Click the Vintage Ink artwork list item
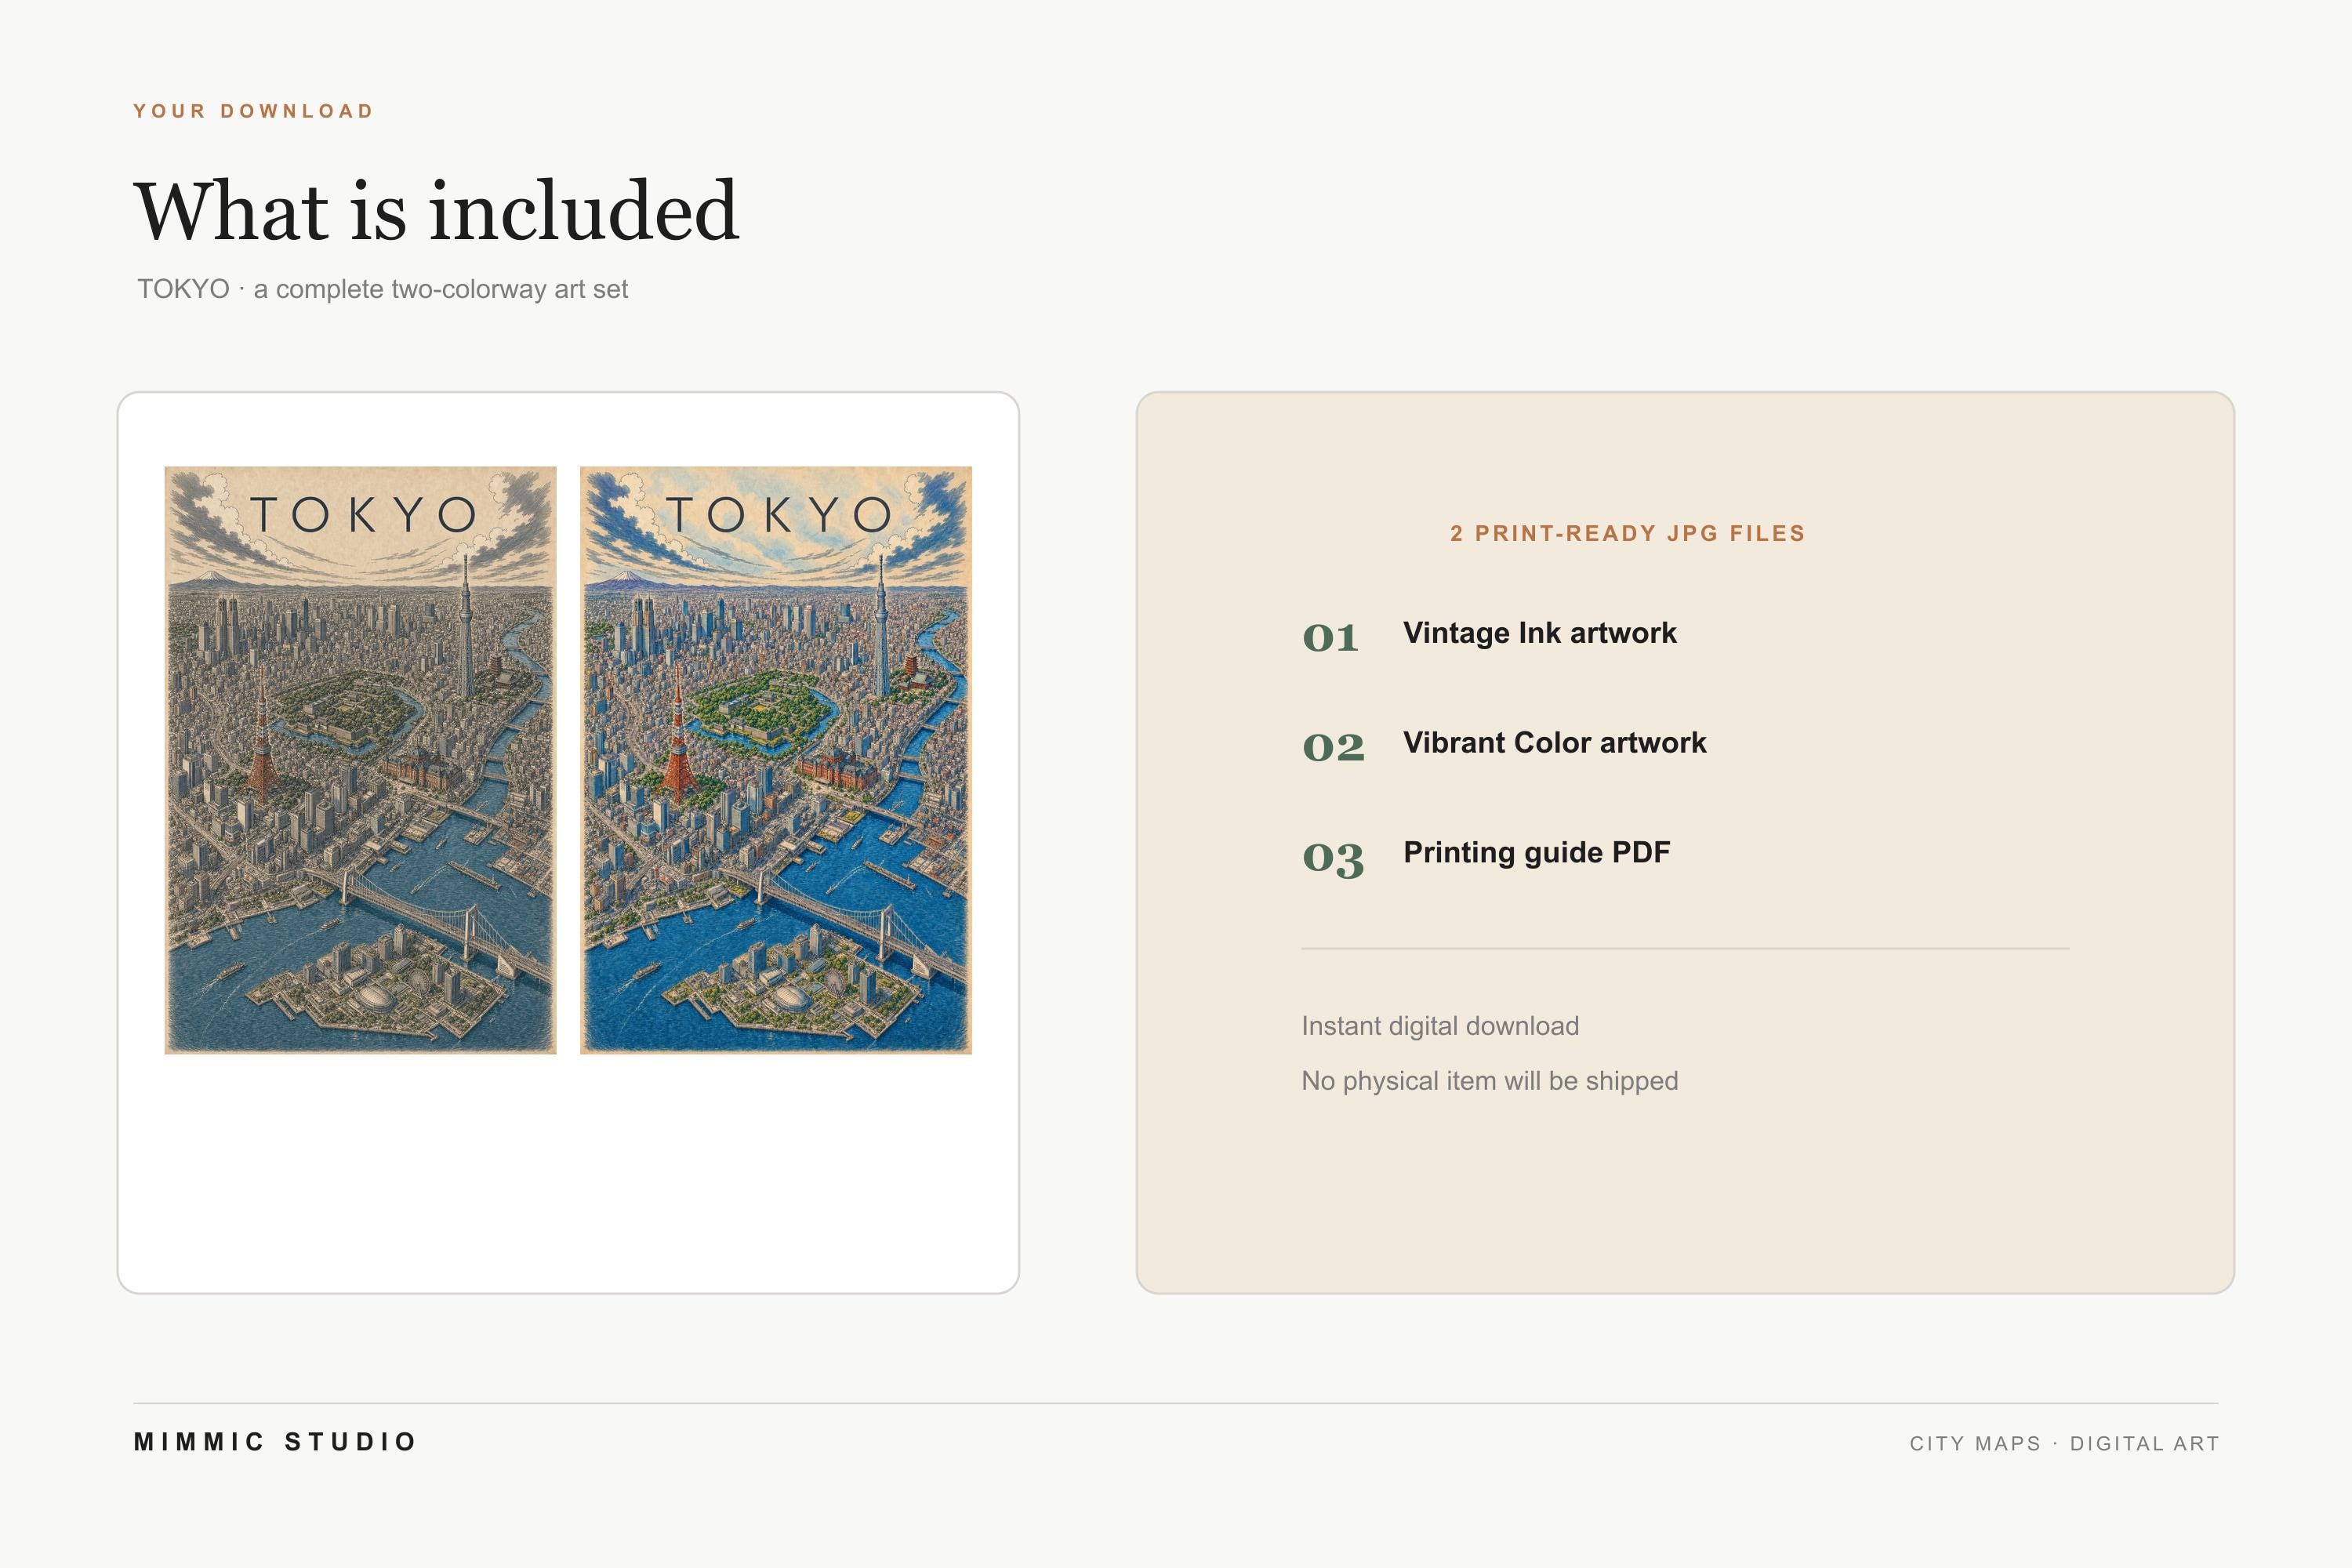The width and height of the screenshot is (2352, 1568). tap(1539, 633)
